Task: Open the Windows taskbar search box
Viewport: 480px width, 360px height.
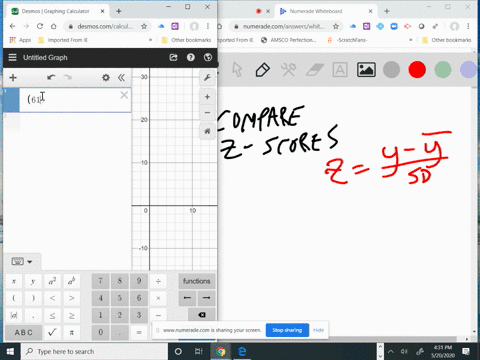Action: 95,351
